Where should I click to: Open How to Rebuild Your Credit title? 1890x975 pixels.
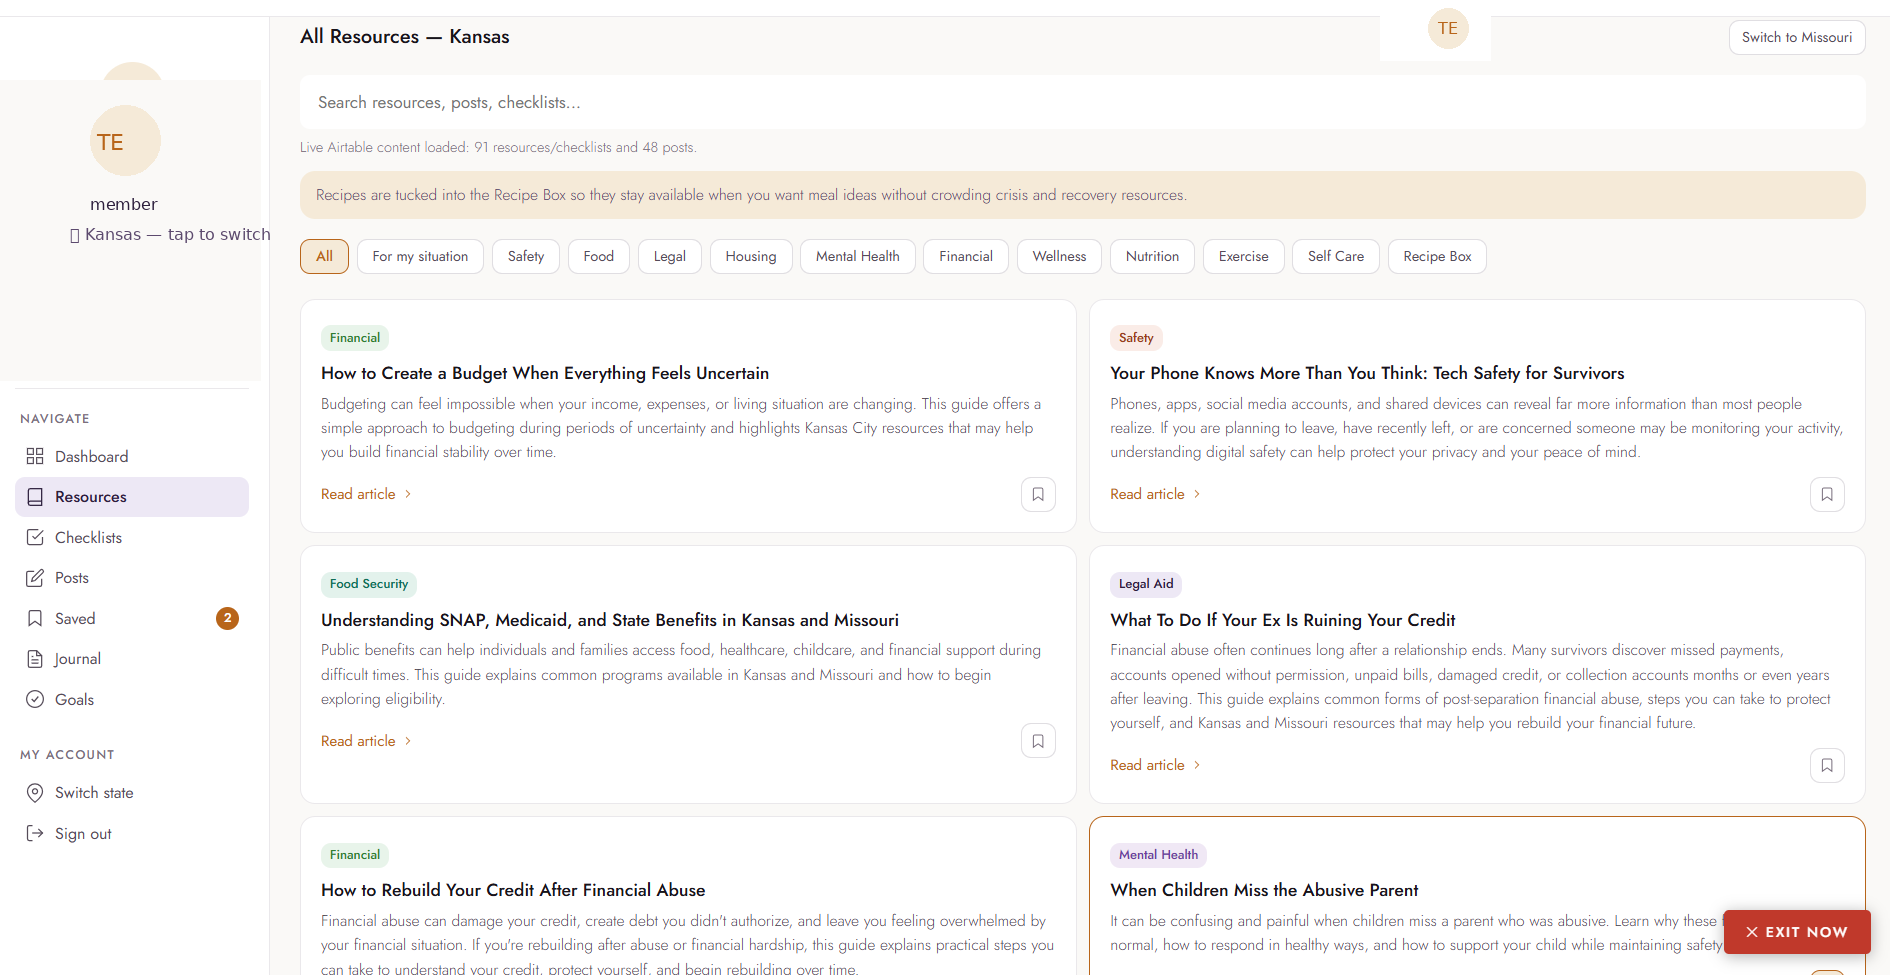(x=513, y=890)
